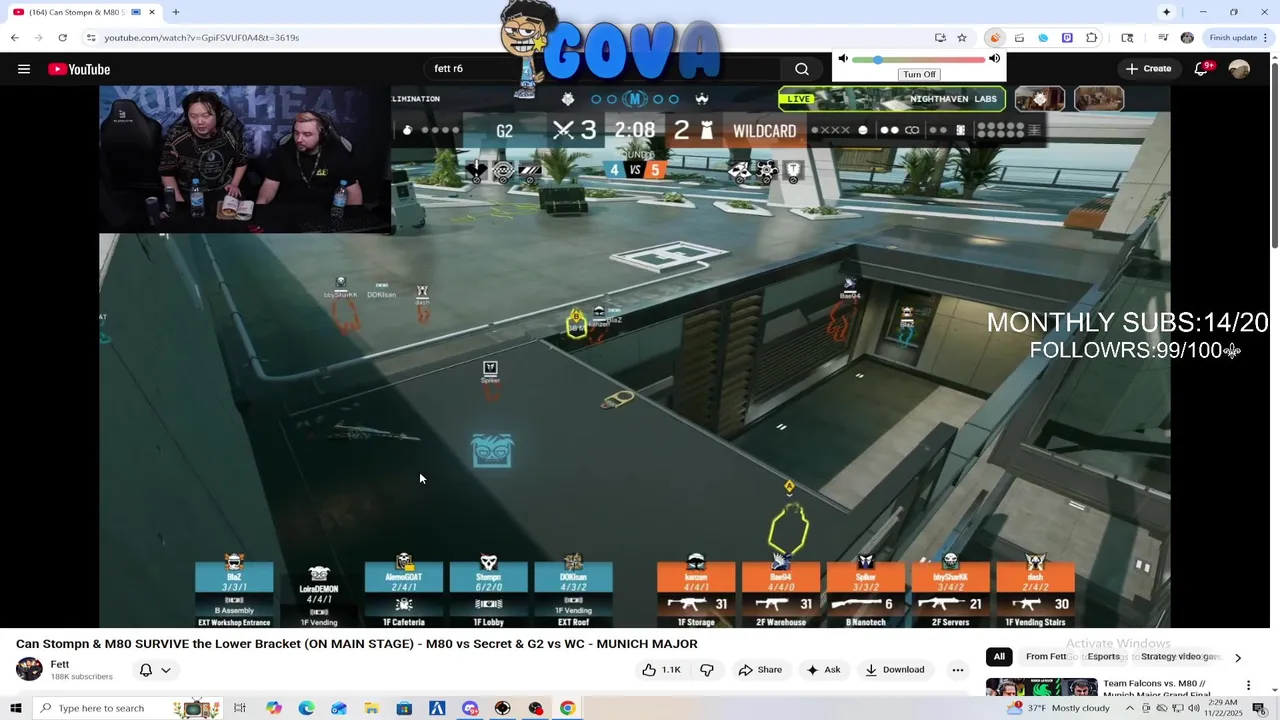
Task: Open more actions menu below the video
Action: (958, 670)
